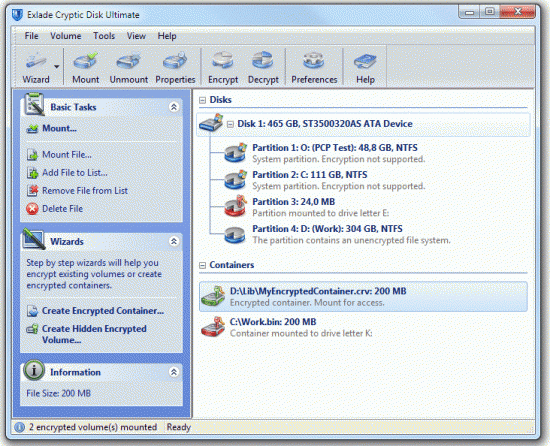Select Disk 1: 465 GB row

click(363, 124)
